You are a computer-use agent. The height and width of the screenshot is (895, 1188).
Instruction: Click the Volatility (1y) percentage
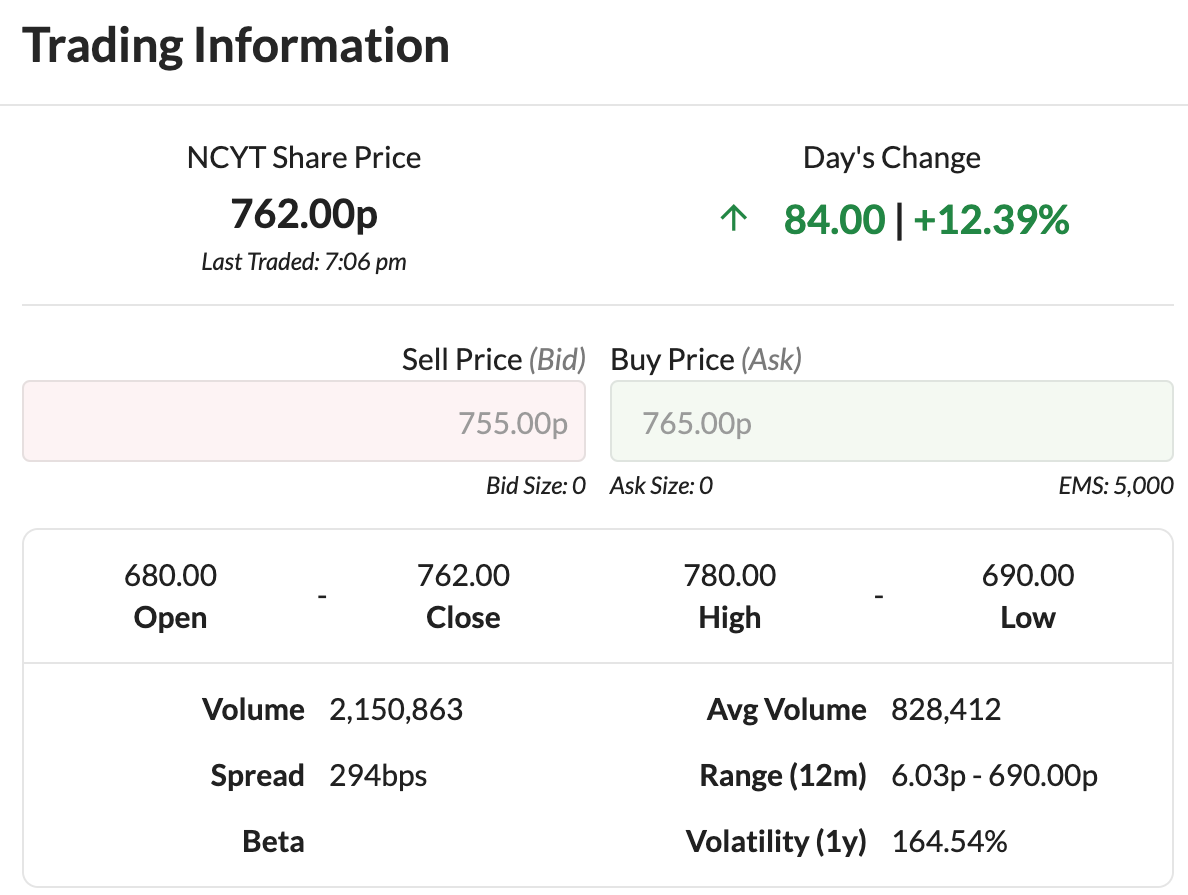pyautogui.click(x=949, y=842)
